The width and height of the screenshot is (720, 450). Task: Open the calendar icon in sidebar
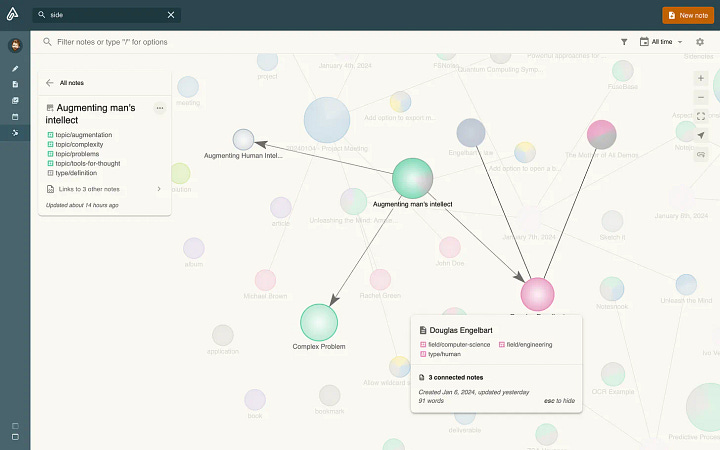[15, 117]
